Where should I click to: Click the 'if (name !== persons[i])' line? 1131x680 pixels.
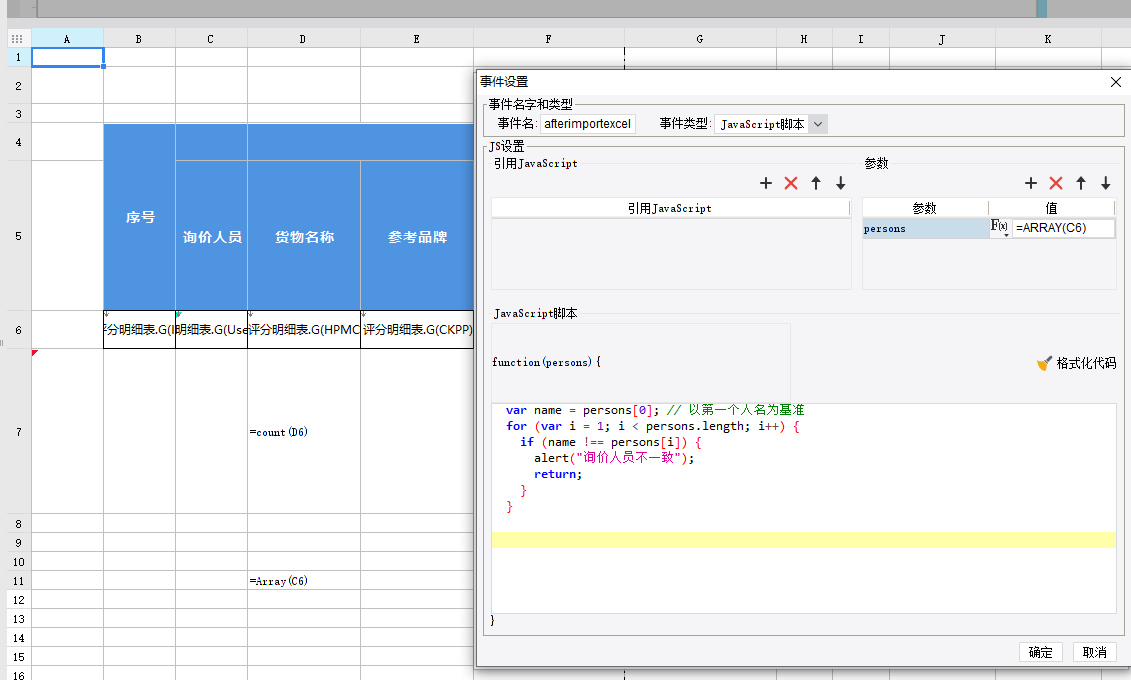[611, 442]
